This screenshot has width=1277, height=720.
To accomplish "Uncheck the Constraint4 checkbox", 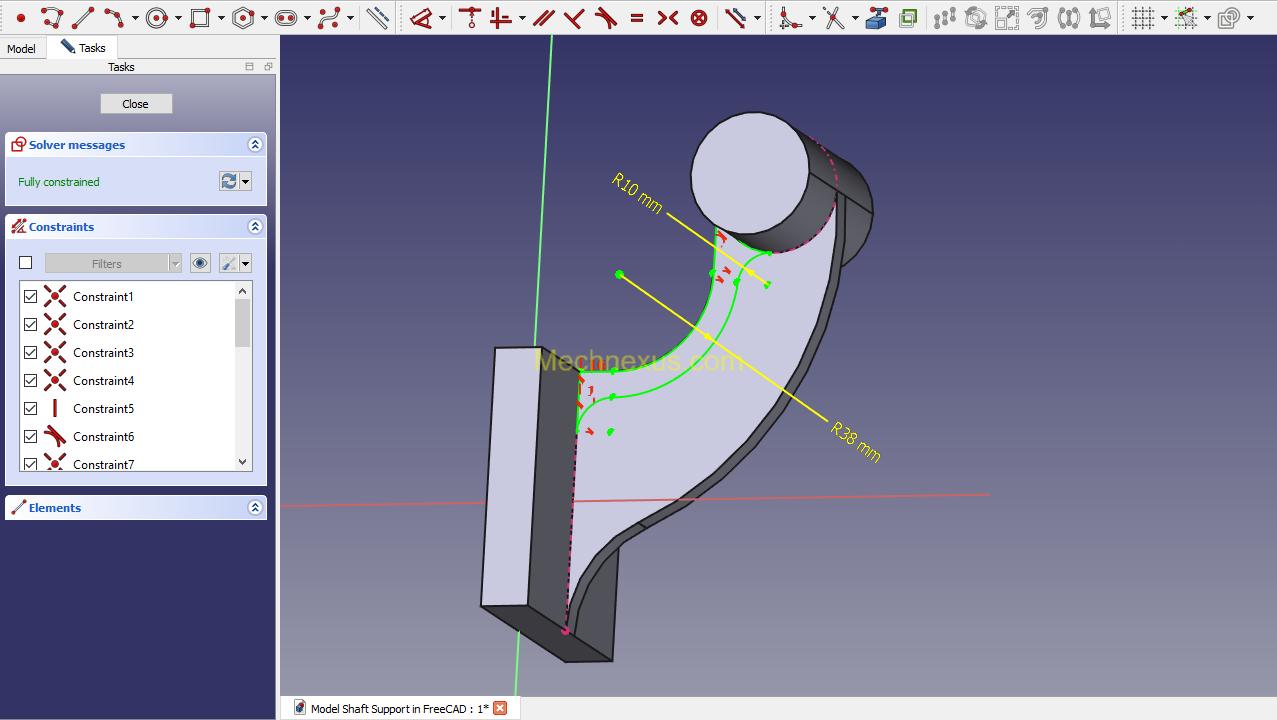I will (31, 381).
